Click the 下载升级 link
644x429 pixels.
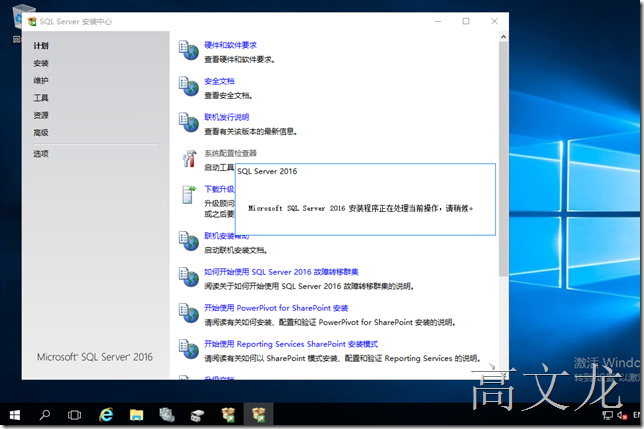click(219, 189)
